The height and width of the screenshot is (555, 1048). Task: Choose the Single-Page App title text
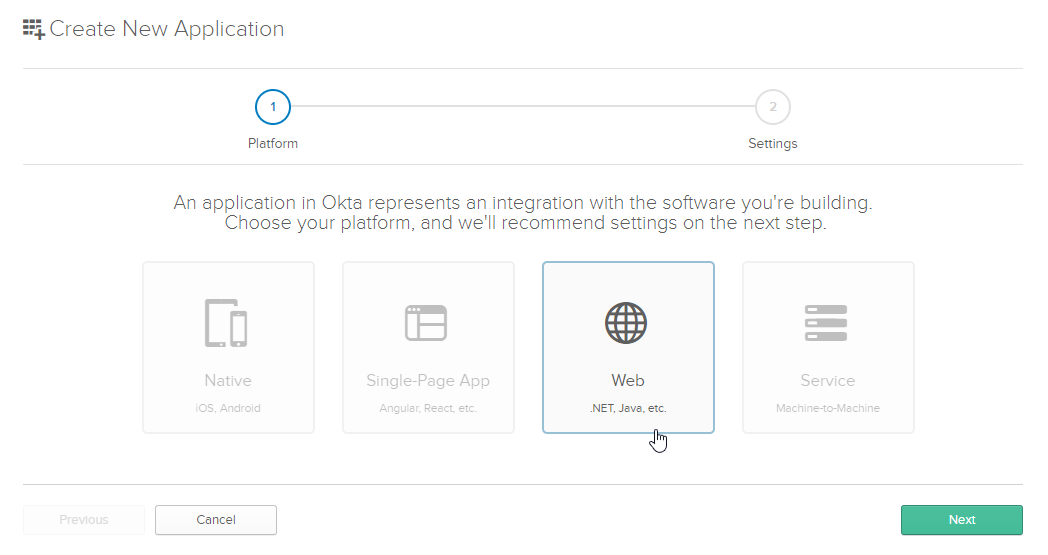tap(428, 381)
